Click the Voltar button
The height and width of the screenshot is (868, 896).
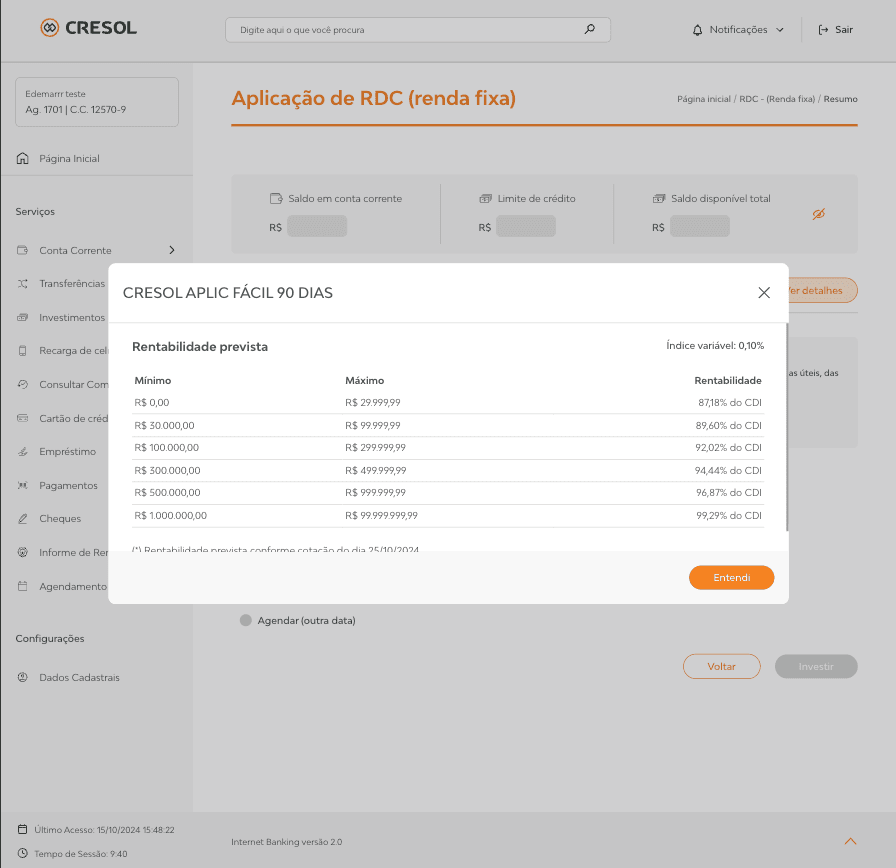point(721,666)
